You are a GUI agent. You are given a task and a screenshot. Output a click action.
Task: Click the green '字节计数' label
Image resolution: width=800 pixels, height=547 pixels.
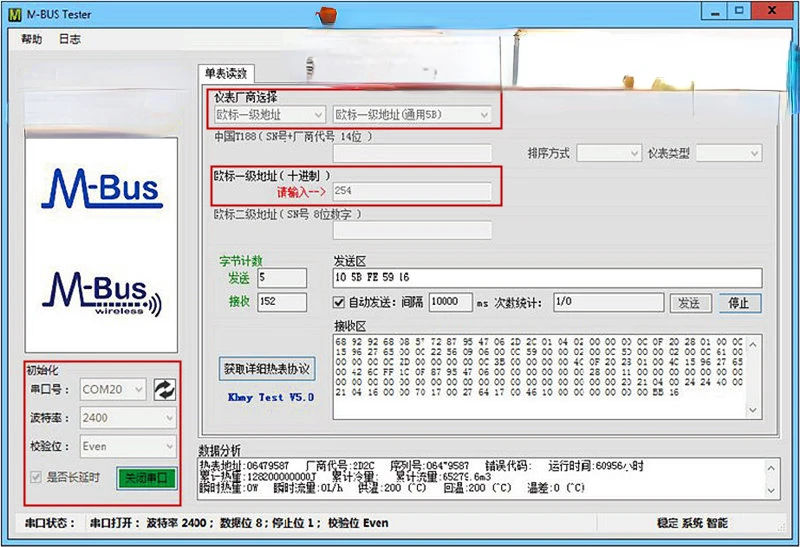[241, 261]
